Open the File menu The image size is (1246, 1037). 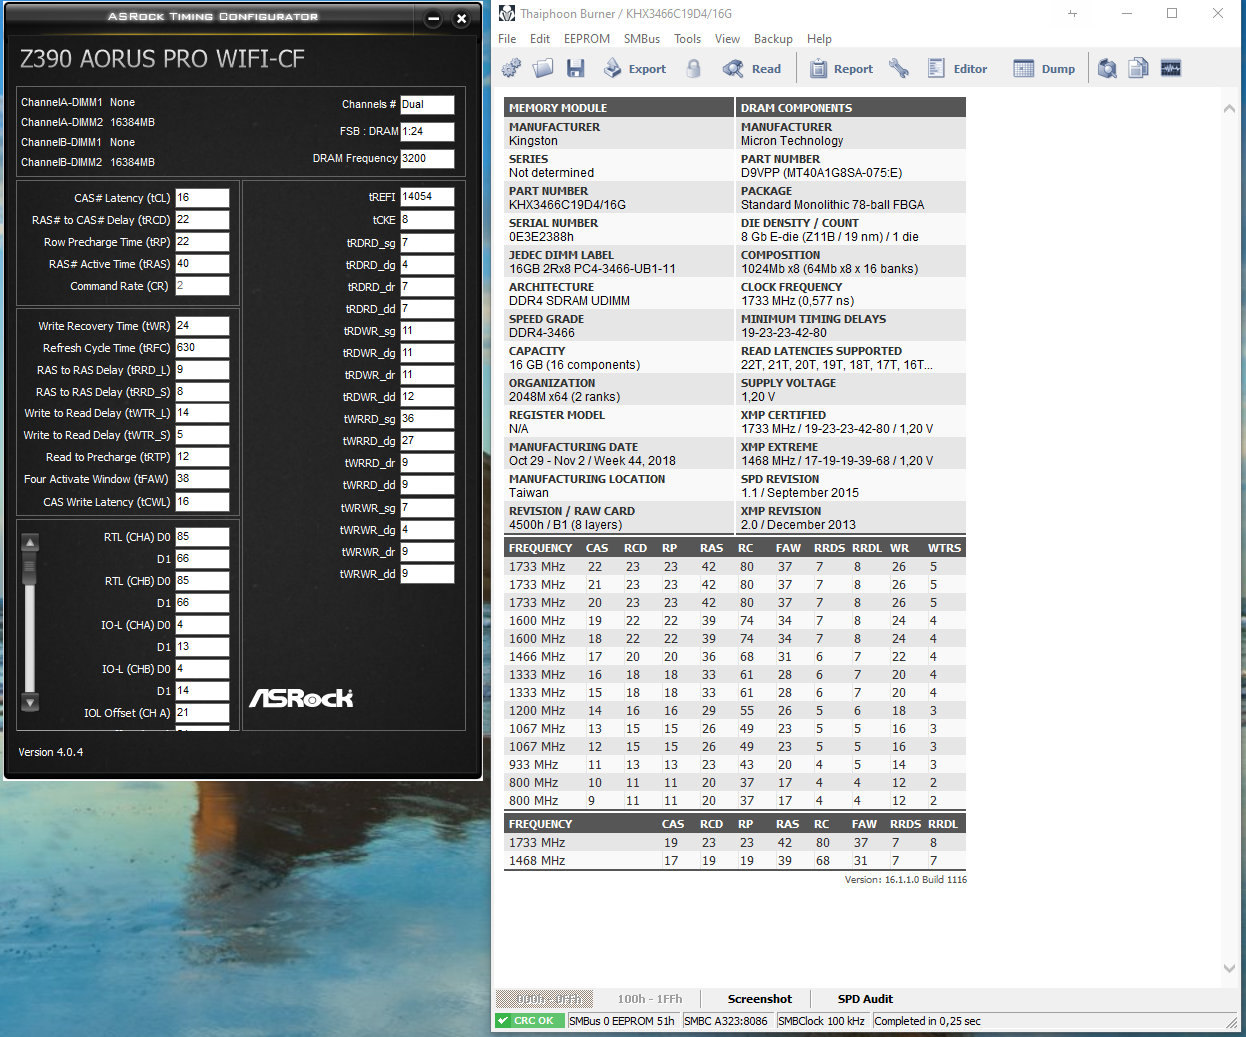tap(507, 39)
